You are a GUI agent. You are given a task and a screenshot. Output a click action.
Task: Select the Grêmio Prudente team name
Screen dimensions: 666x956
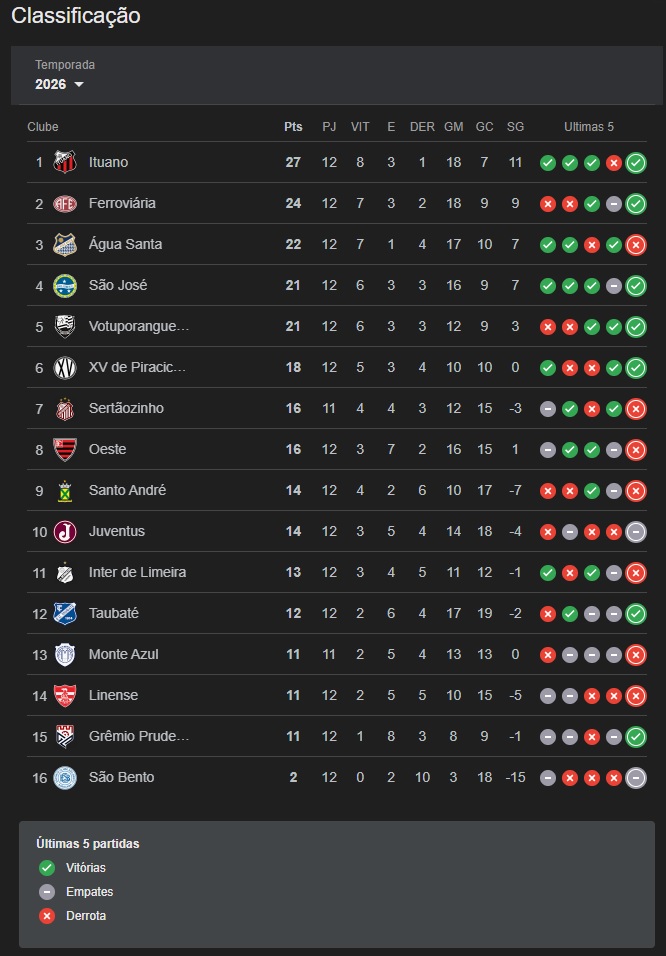coord(138,736)
